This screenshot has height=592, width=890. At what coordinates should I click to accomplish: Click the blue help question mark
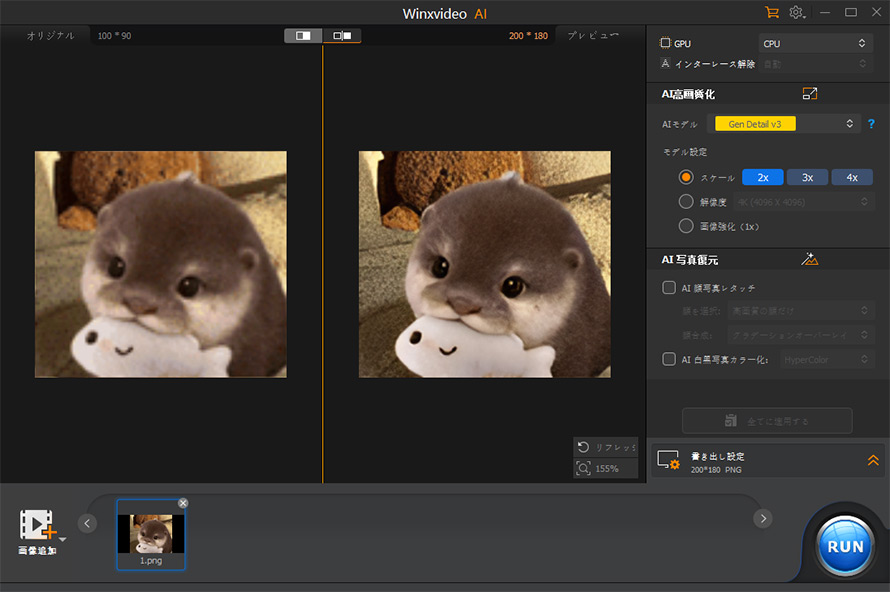[x=871, y=124]
